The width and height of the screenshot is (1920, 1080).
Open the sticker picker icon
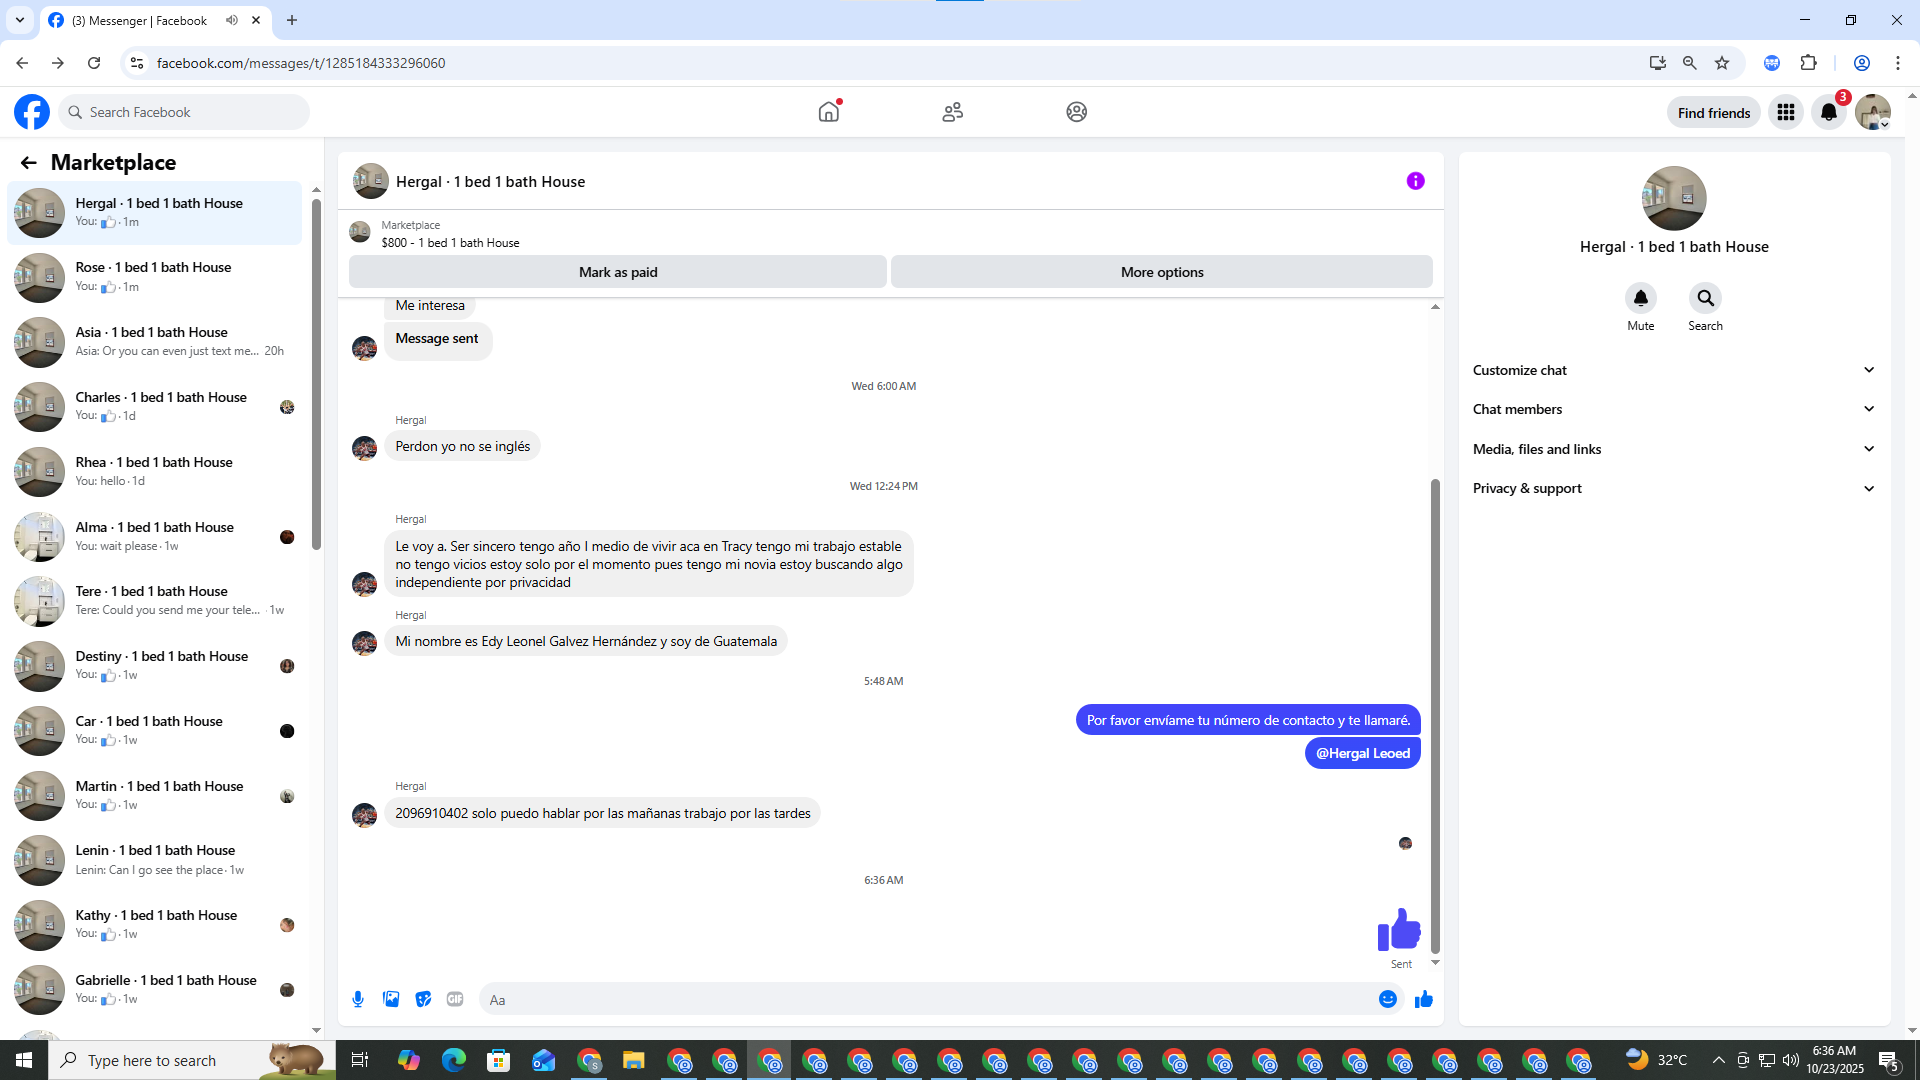point(423,999)
